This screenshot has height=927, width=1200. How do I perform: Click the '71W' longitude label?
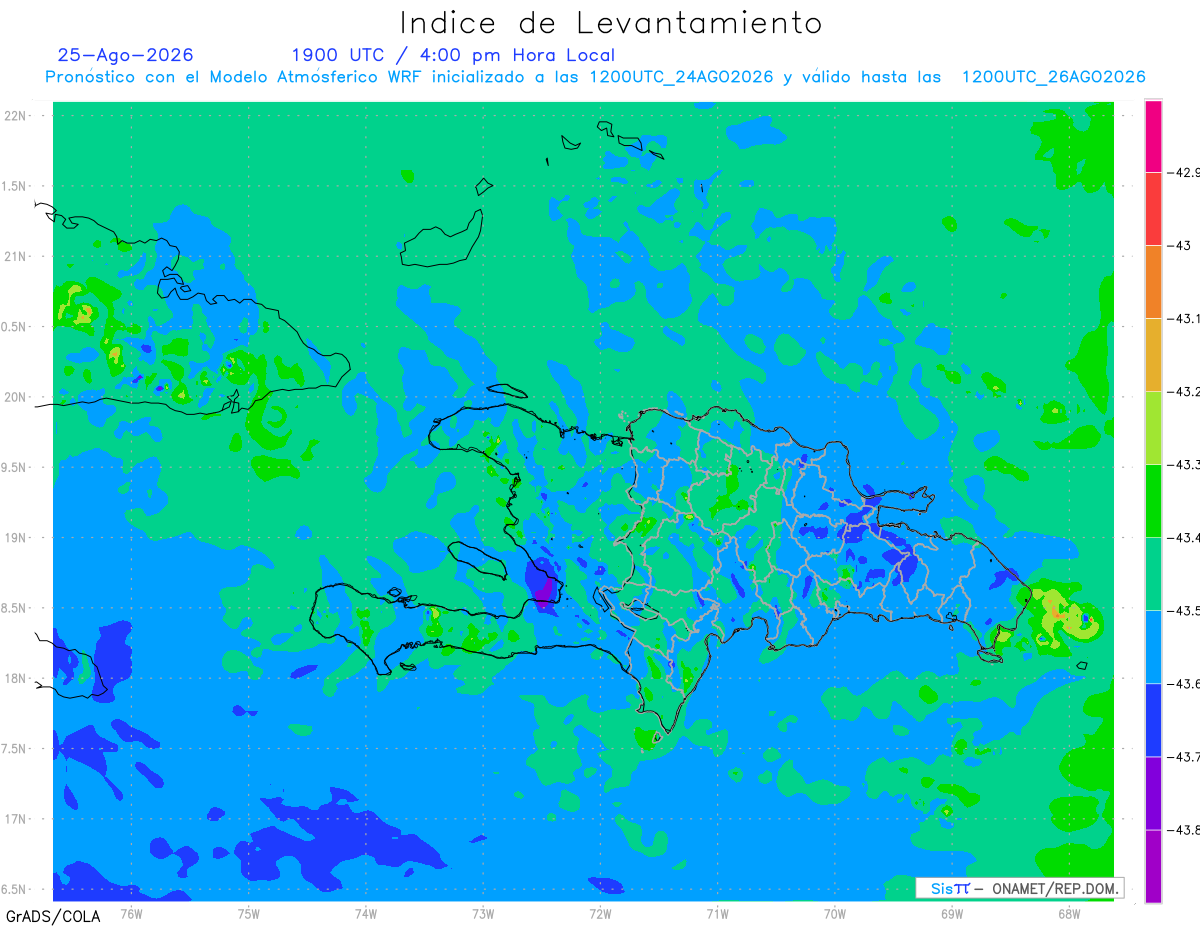tap(717, 913)
